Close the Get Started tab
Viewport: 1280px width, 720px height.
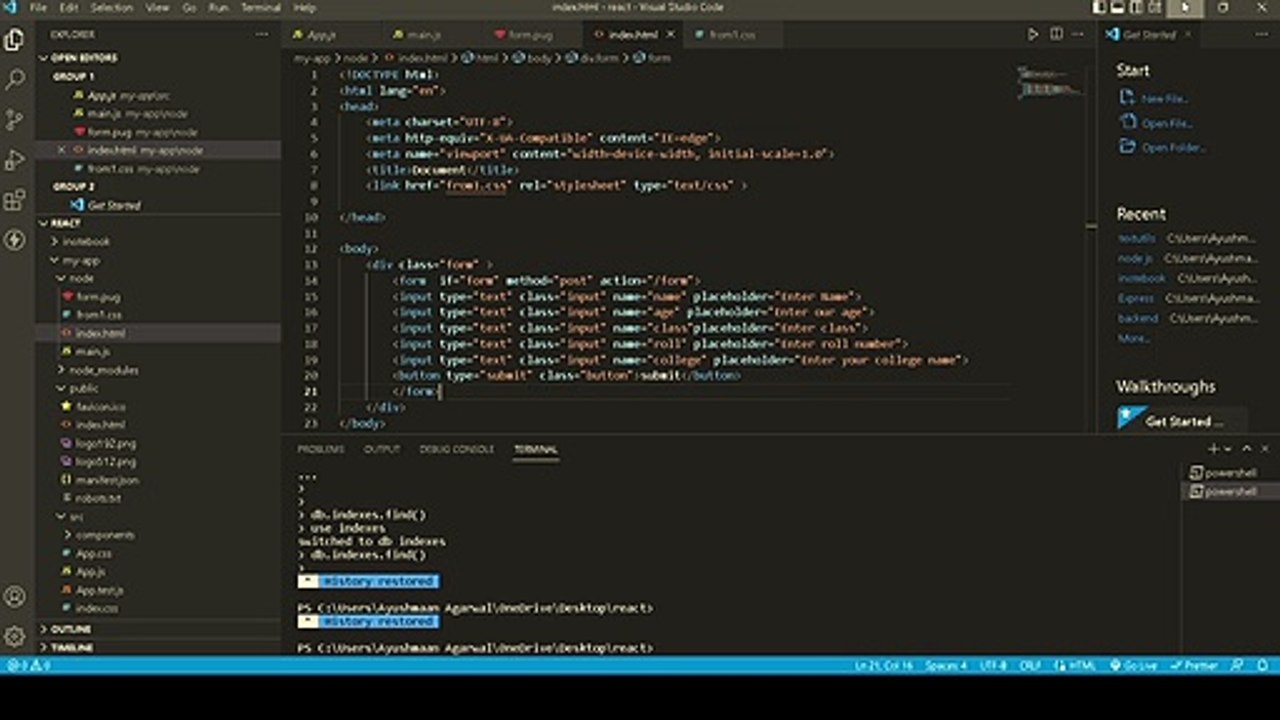point(1187,34)
